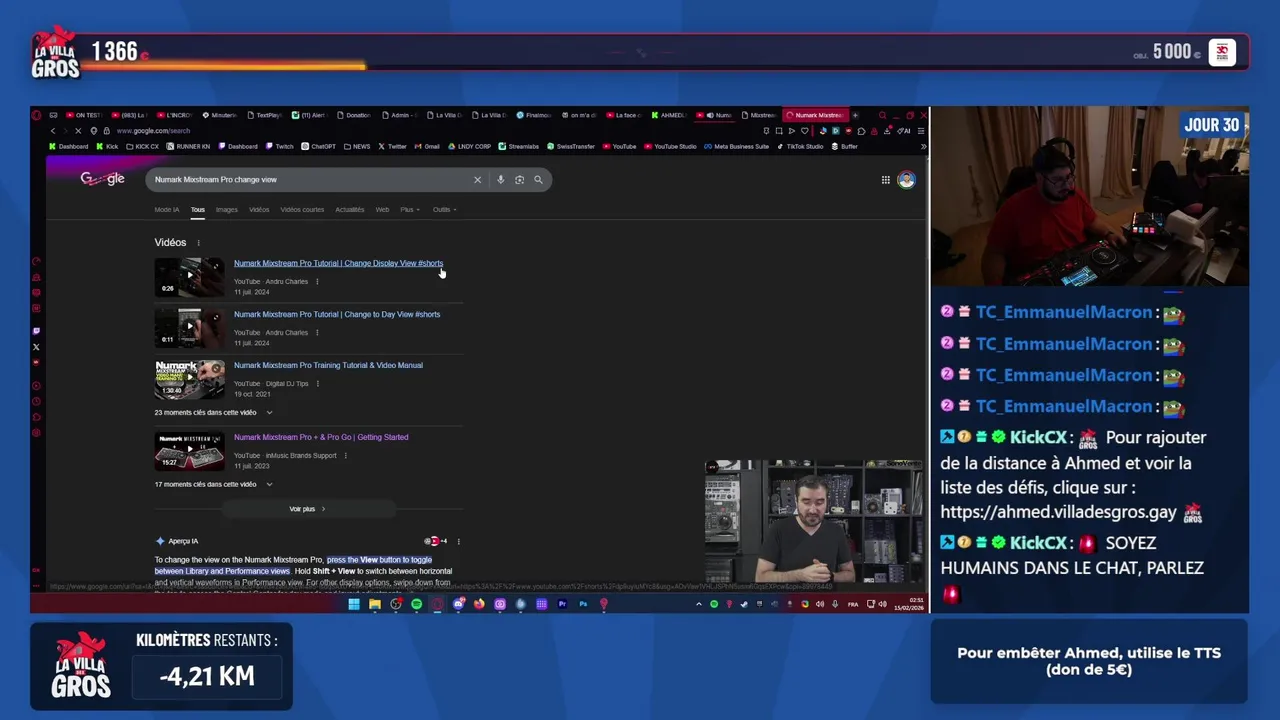
Task: Open the Twitch bookmark
Action: click(x=280, y=147)
